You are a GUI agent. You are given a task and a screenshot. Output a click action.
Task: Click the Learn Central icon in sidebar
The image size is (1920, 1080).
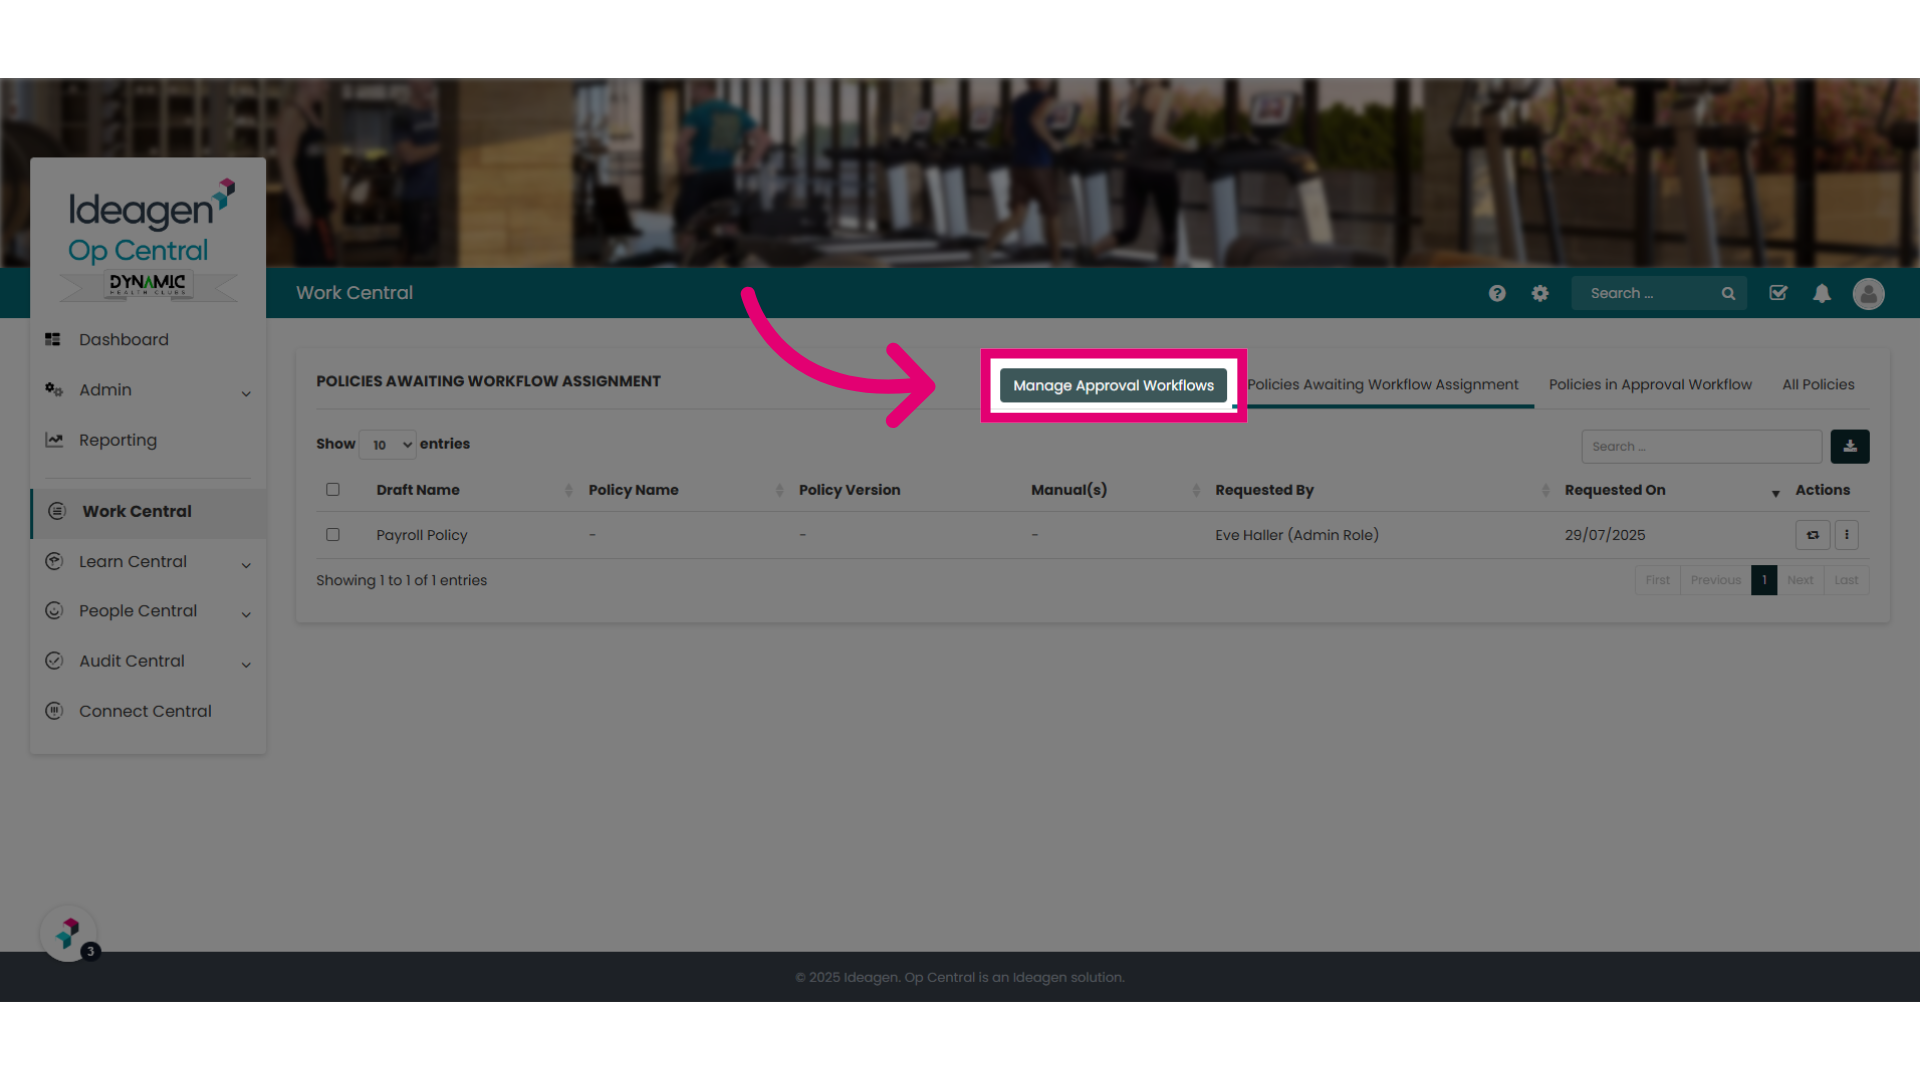click(54, 562)
